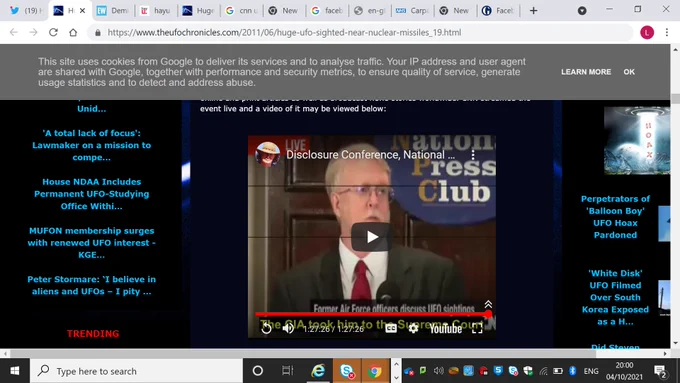The image size is (680, 383).
Task: Switch to the Twitter '(19)' tab
Action: pos(26,11)
